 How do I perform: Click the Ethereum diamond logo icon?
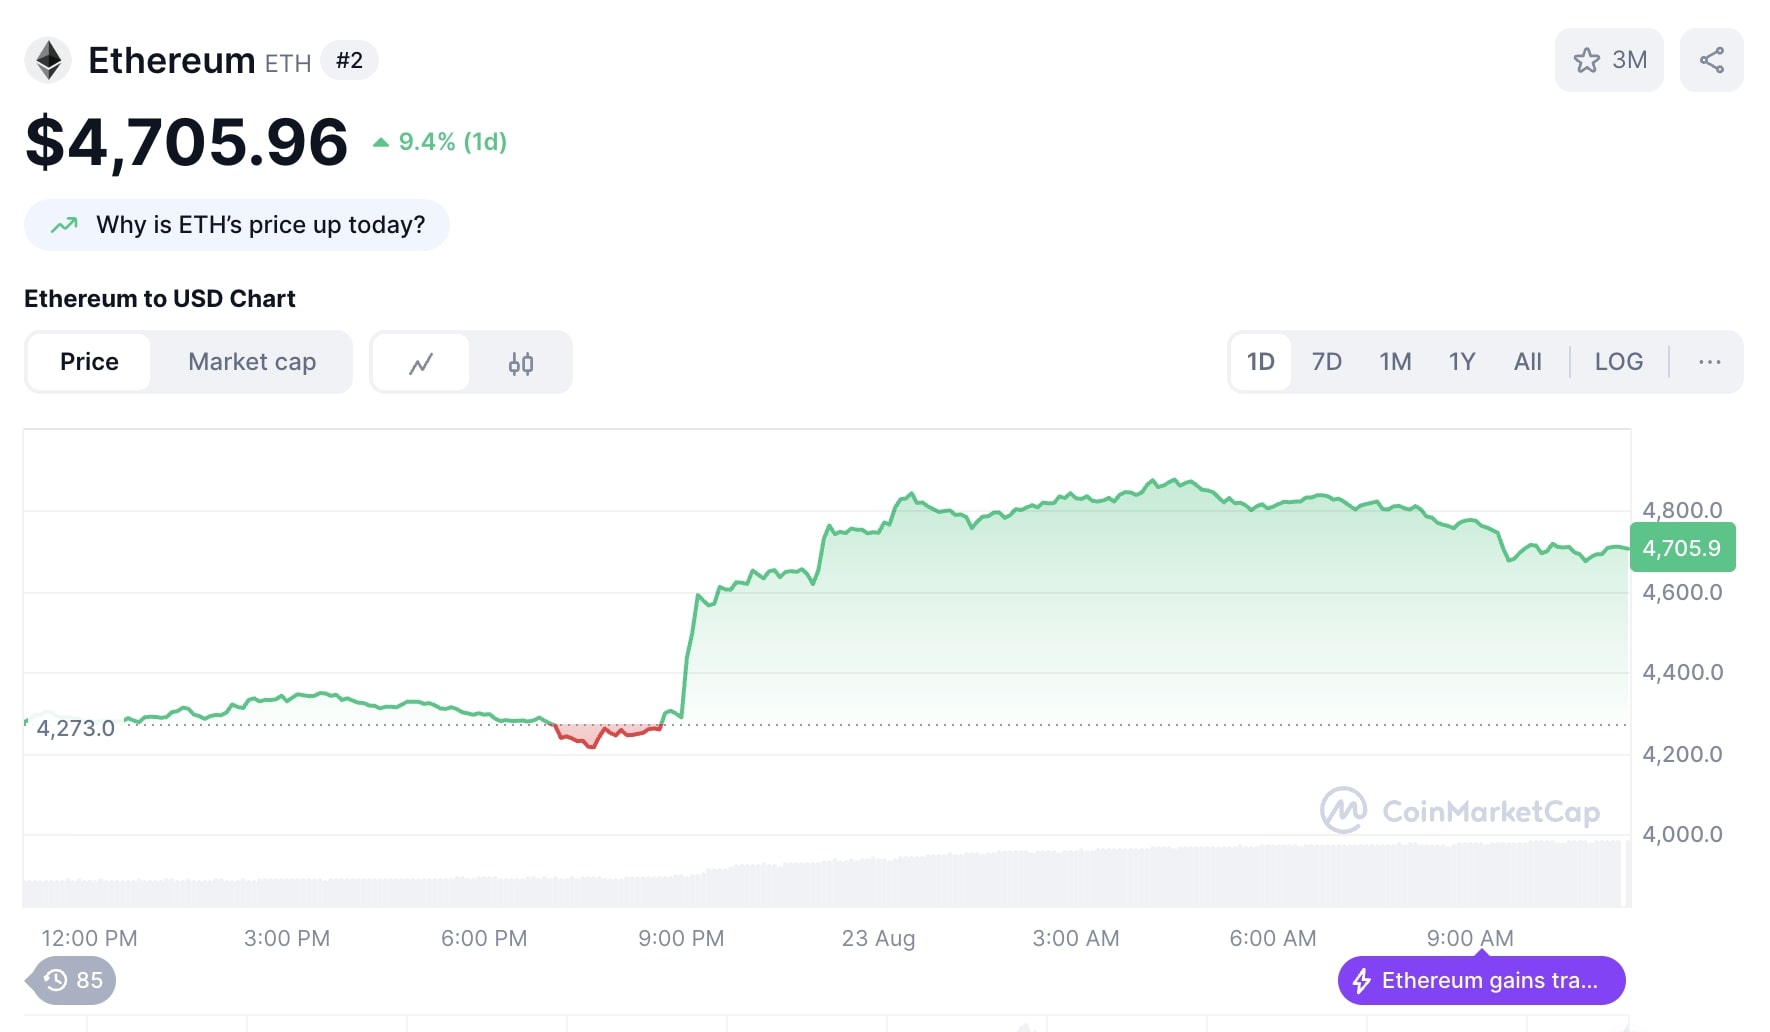[x=48, y=60]
